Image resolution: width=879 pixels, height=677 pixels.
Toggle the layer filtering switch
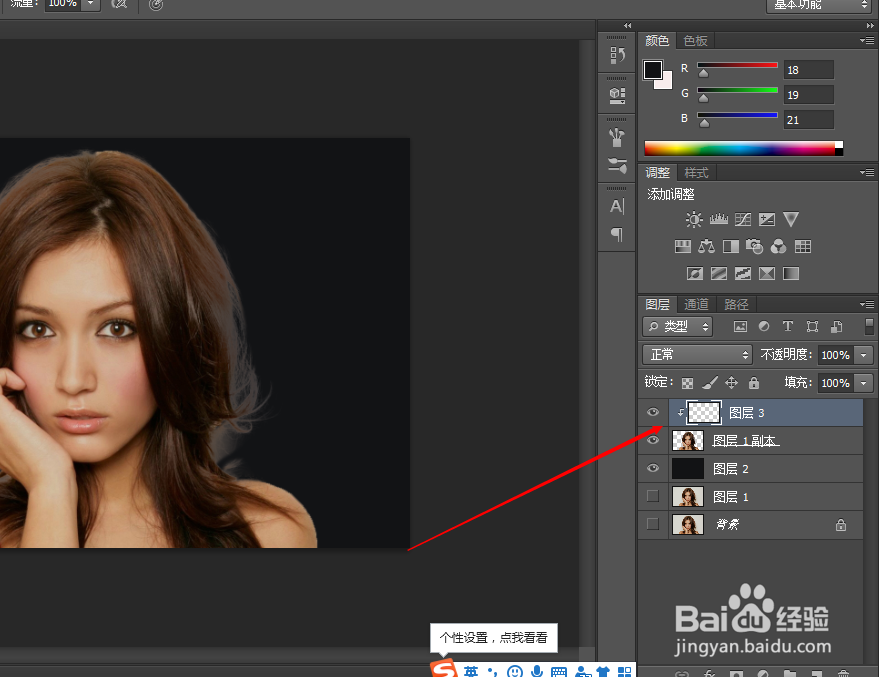[869, 326]
